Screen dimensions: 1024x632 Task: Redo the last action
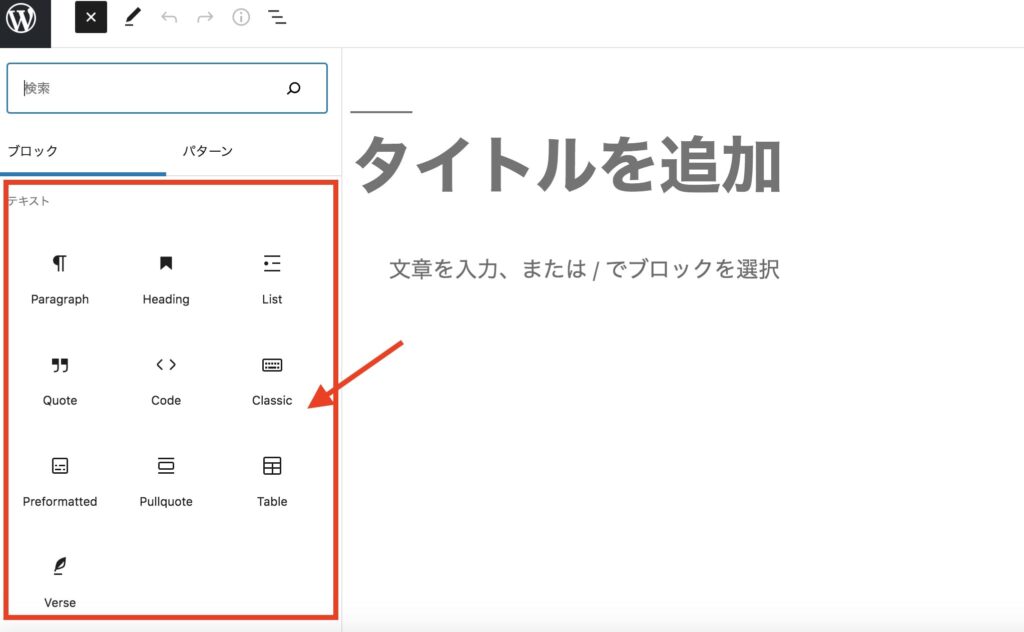pos(205,18)
